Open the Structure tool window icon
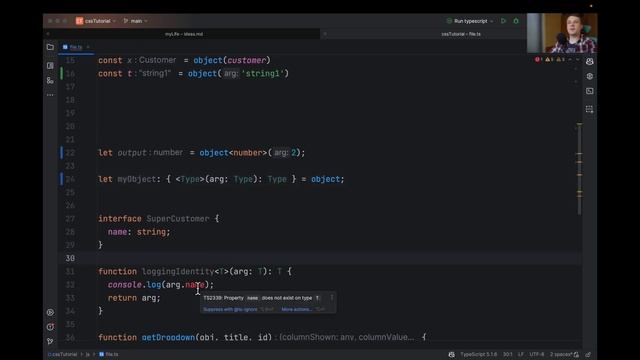This screenshot has height=360, width=640. click(50, 80)
